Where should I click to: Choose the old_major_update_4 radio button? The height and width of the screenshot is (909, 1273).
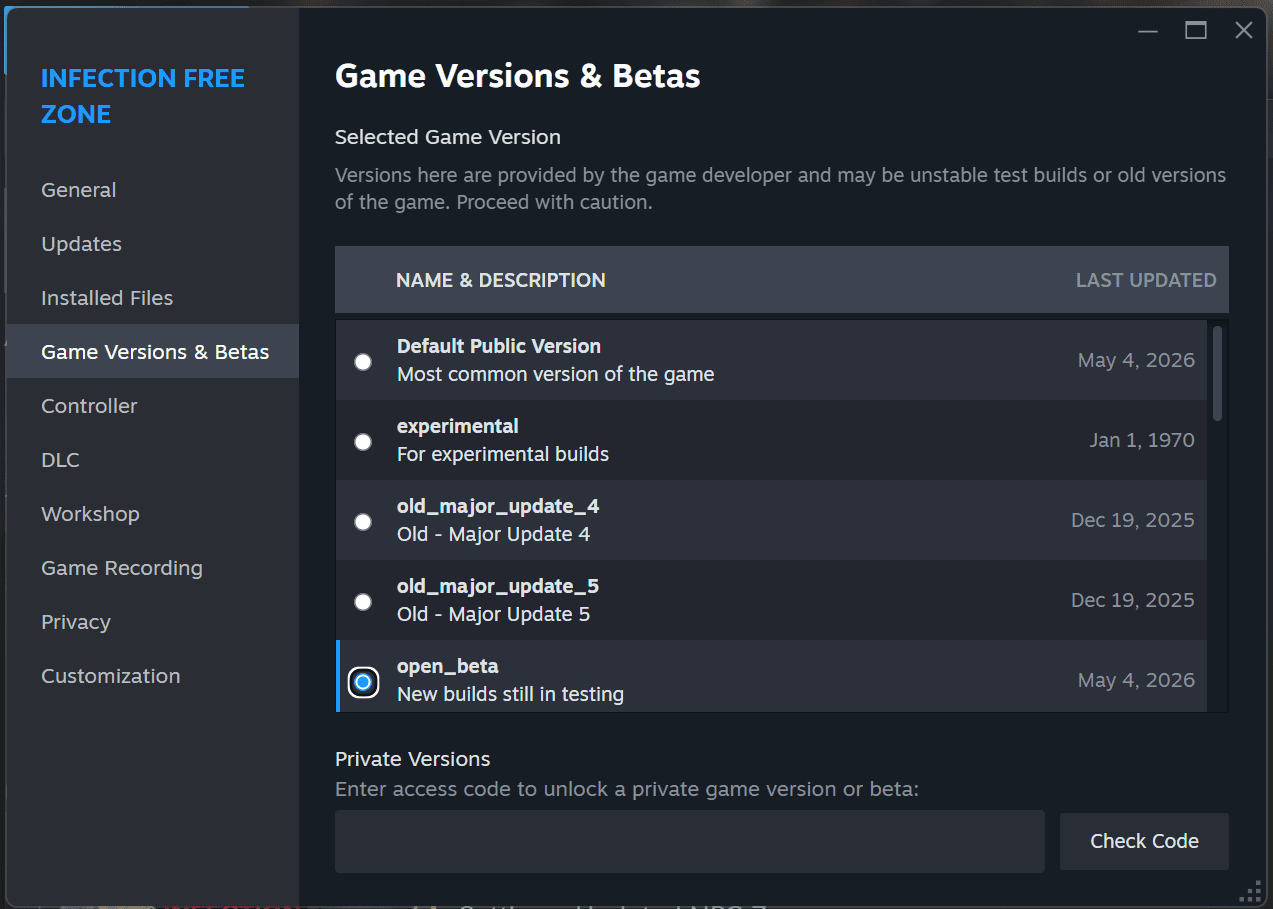click(363, 521)
